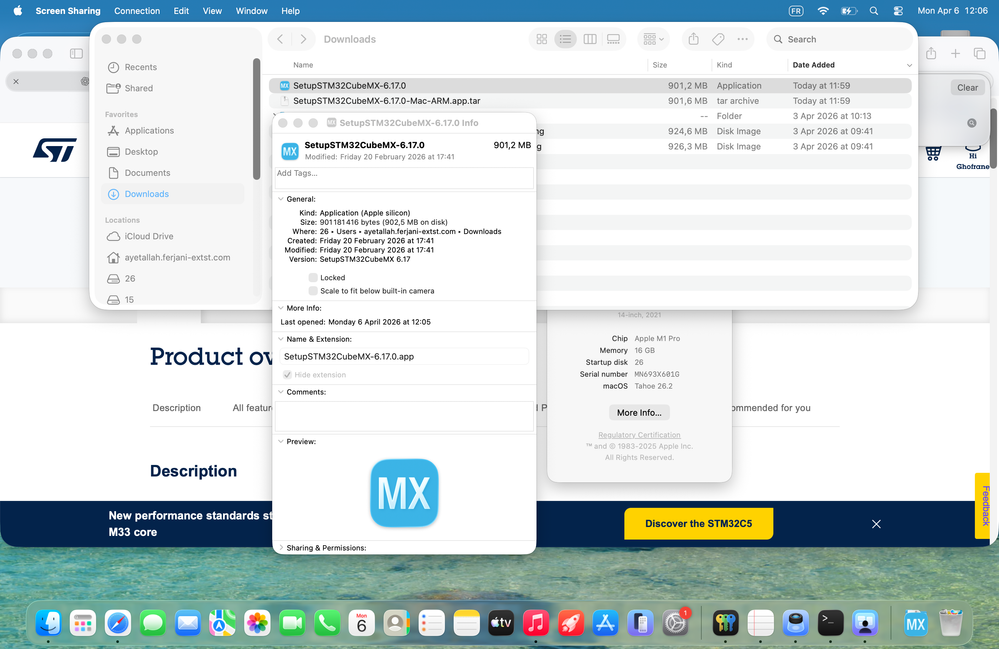Launch Safari from the Dock
This screenshot has width=999, height=649.
tap(118, 623)
